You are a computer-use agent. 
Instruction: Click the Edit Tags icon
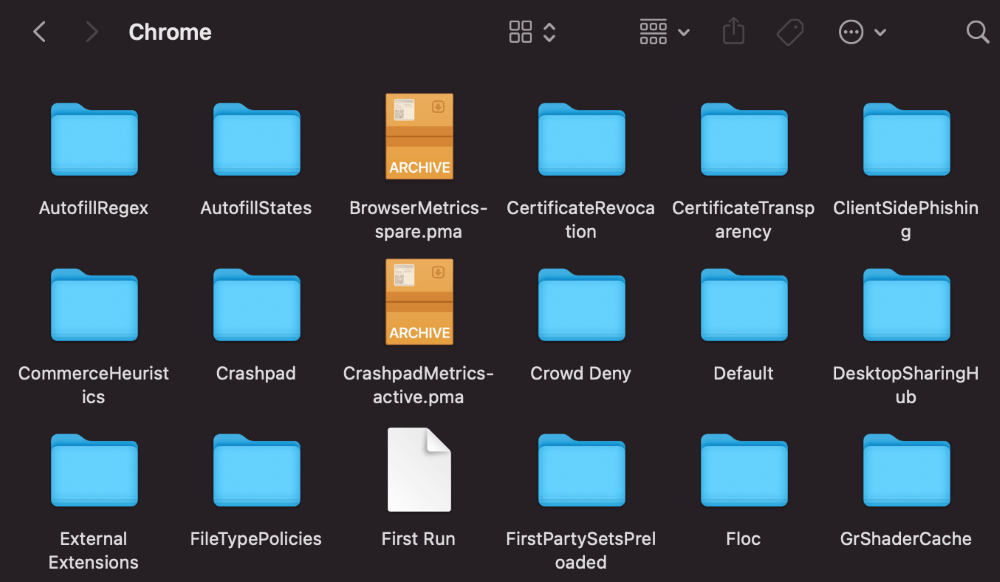790,32
